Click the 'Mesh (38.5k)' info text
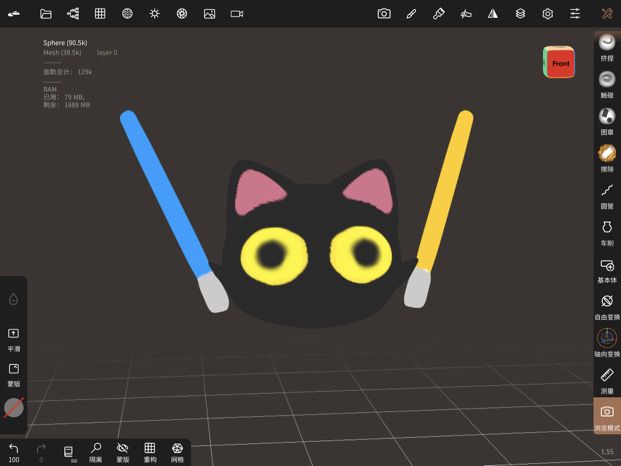621x466 pixels. point(62,53)
